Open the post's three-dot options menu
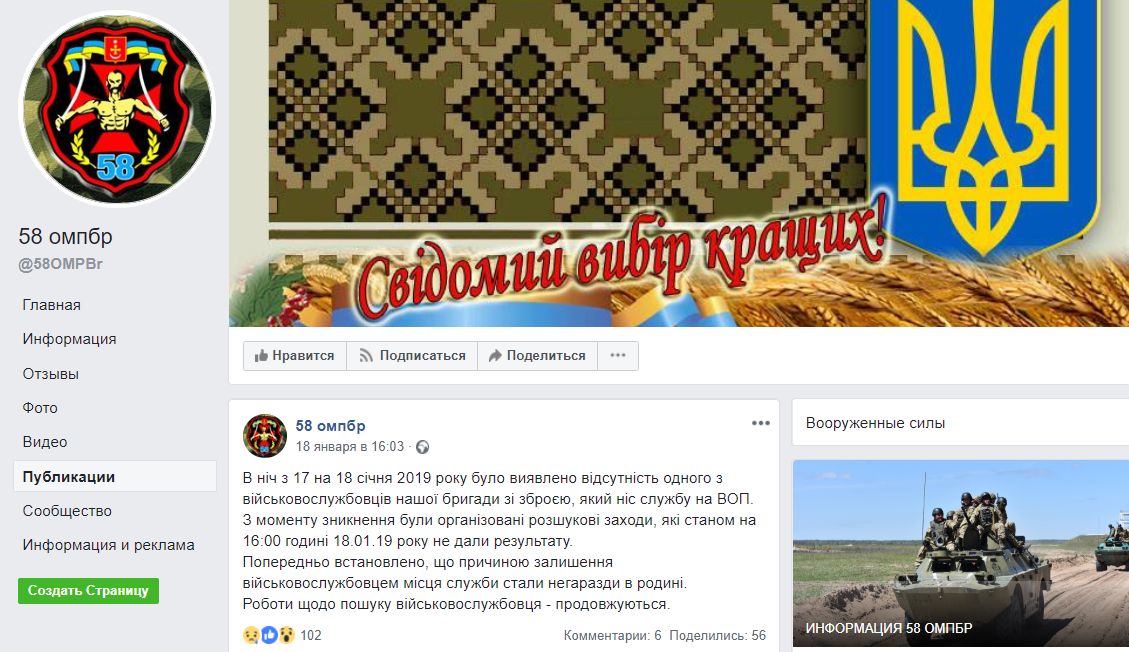 pyautogui.click(x=760, y=423)
